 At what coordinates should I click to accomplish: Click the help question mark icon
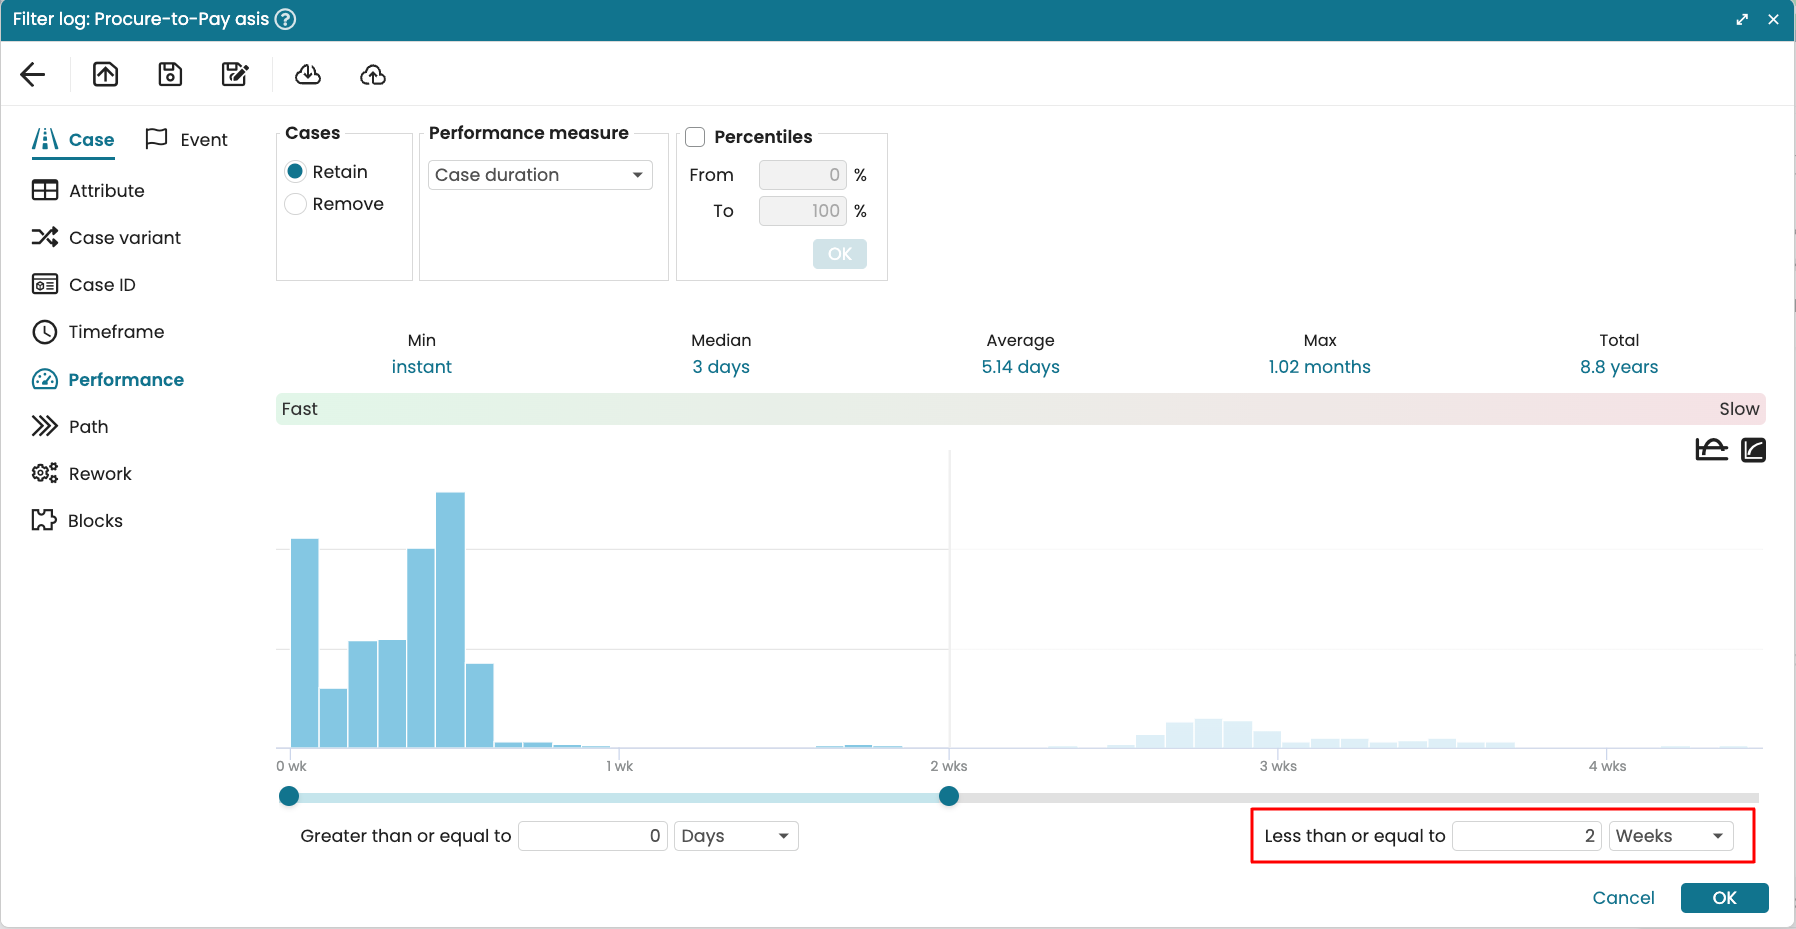285,19
